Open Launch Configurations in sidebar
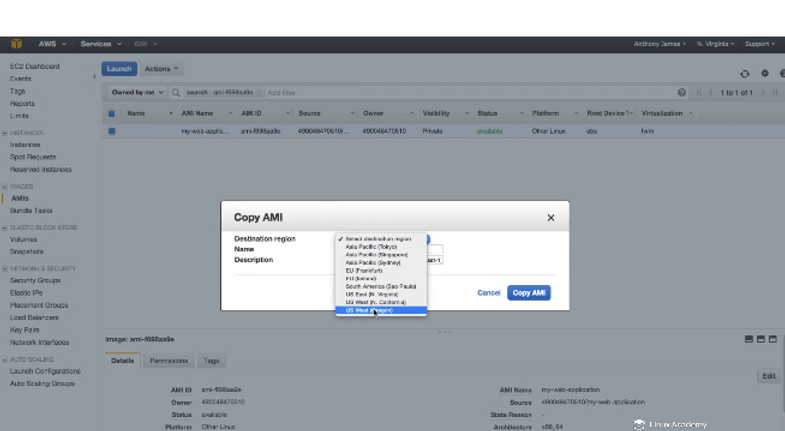The width and height of the screenshot is (785, 431). pyautogui.click(x=45, y=371)
